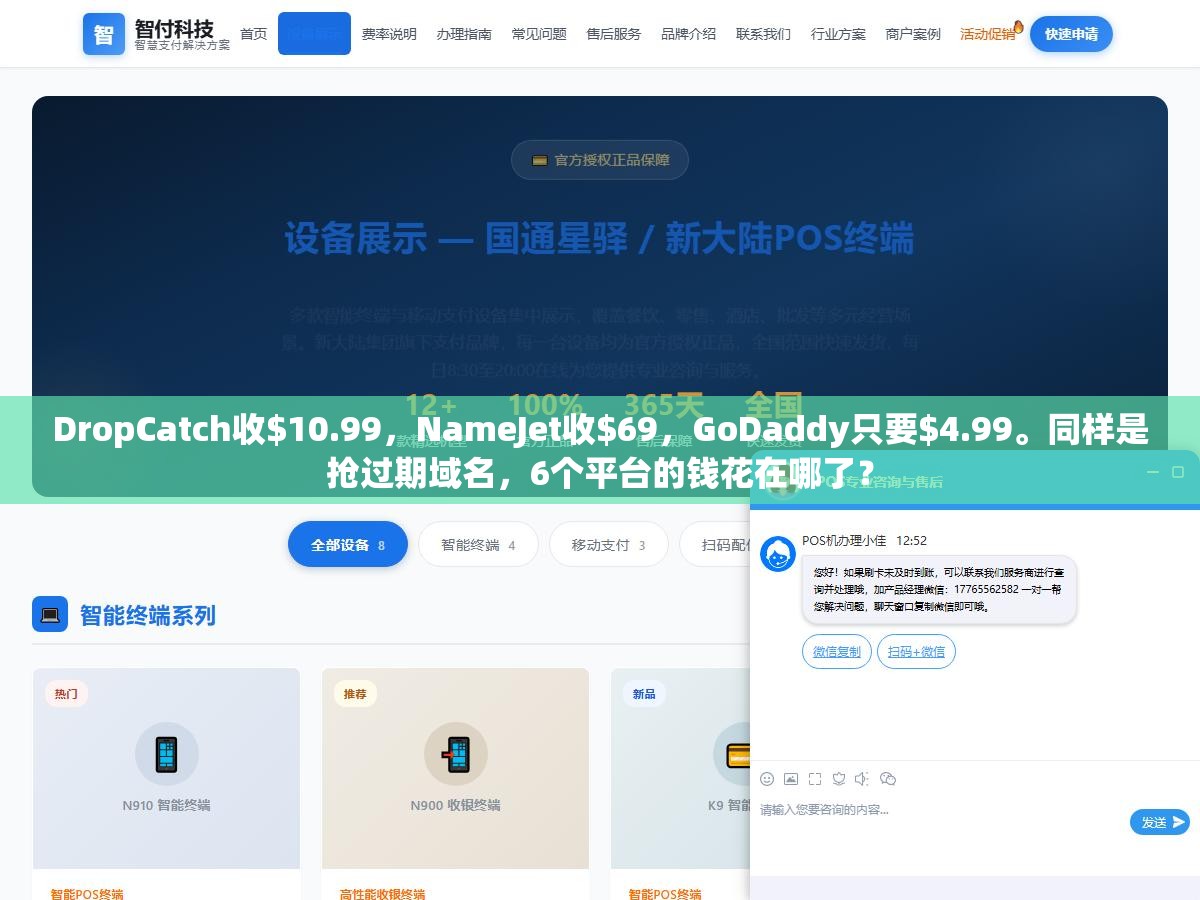Click the N910 智能终端 label
1200x900 pixels.
pyautogui.click(x=167, y=805)
